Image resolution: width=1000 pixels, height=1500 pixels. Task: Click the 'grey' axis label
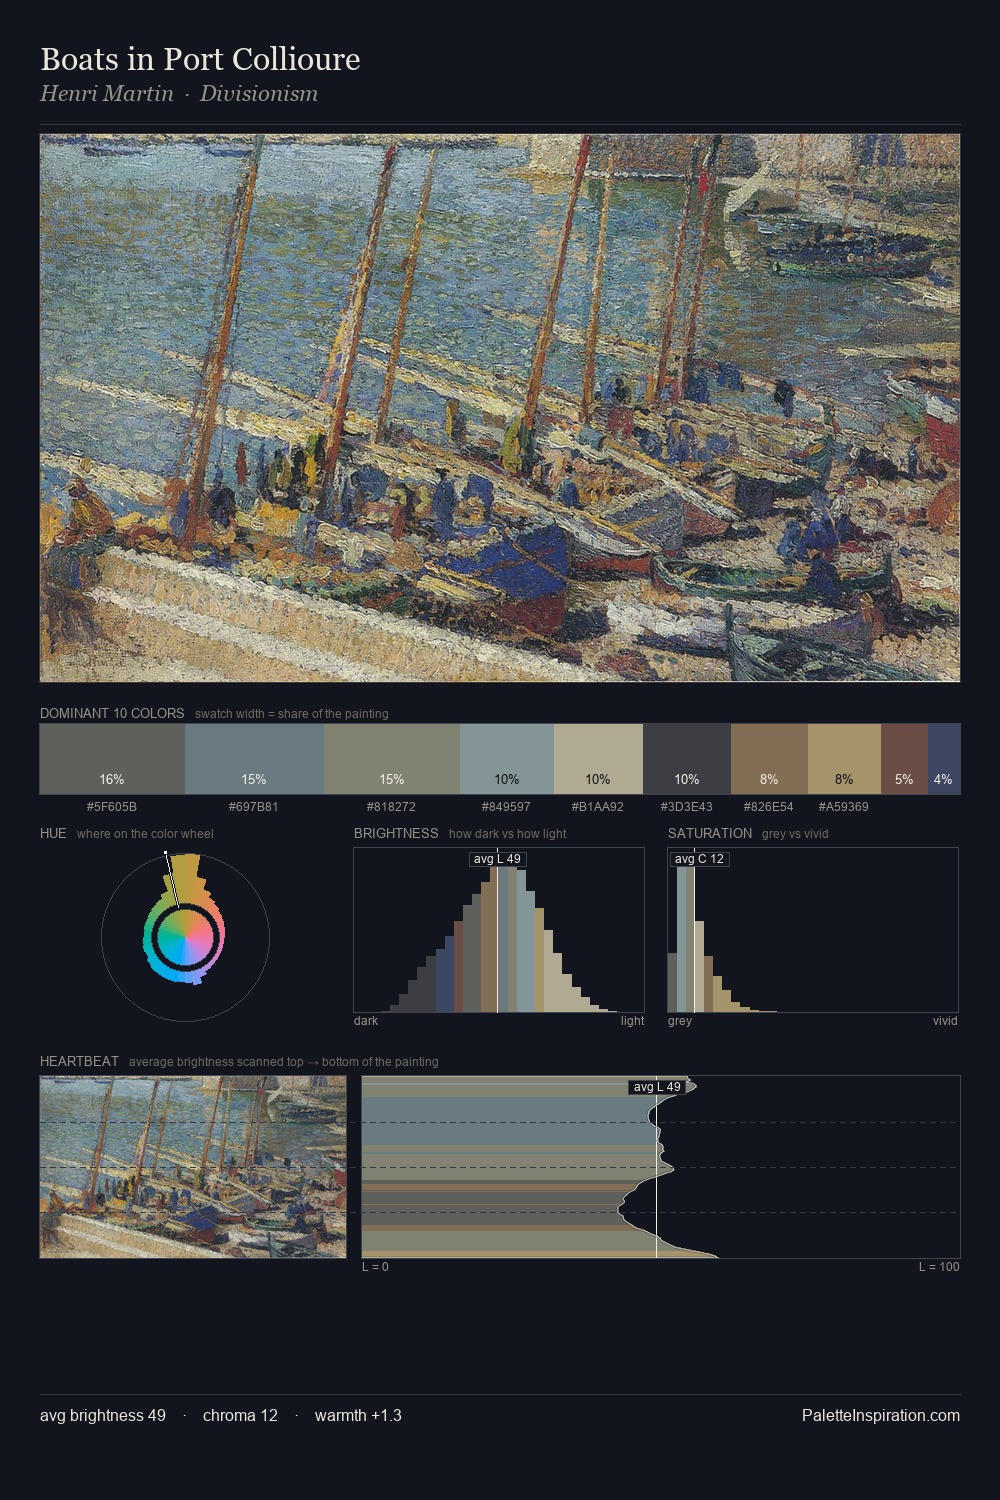(x=680, y=1021)
